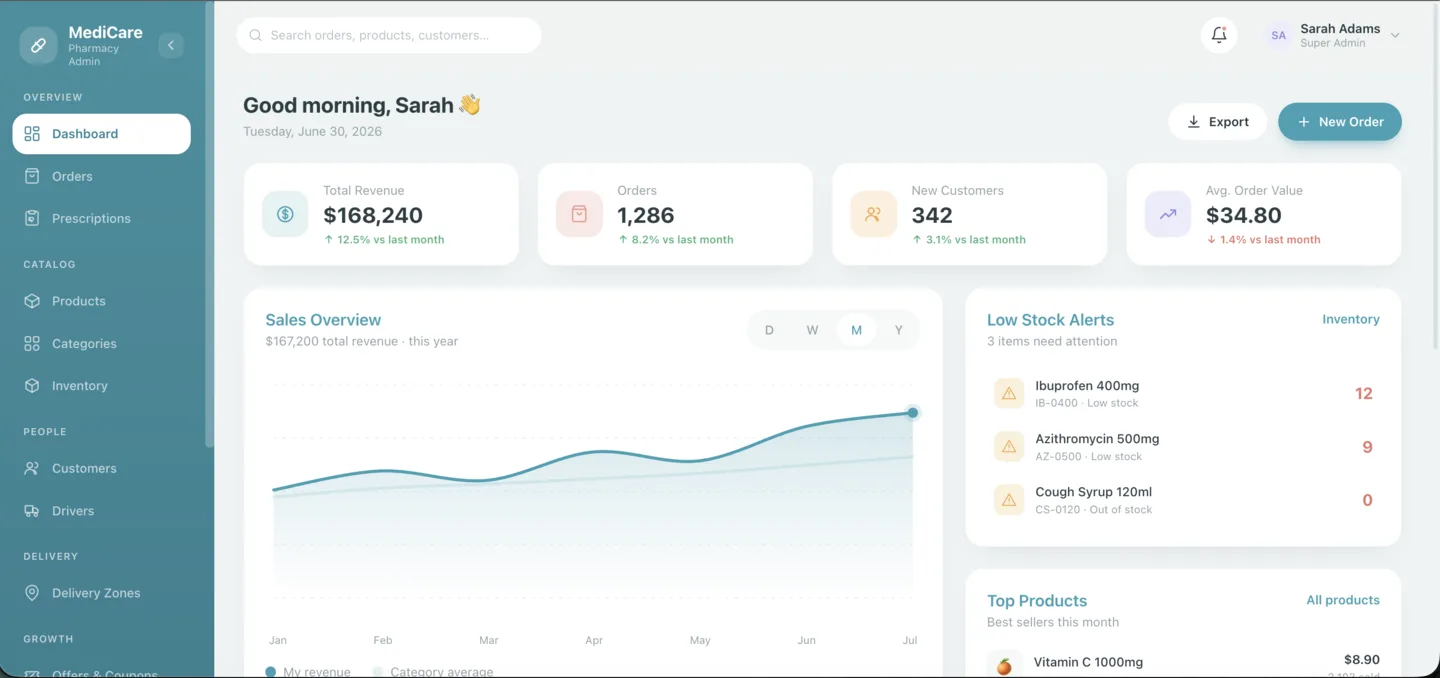Click the Customers people icon in the sidebar
This screenshot has width=1440, height=678.
click(32, 468)
